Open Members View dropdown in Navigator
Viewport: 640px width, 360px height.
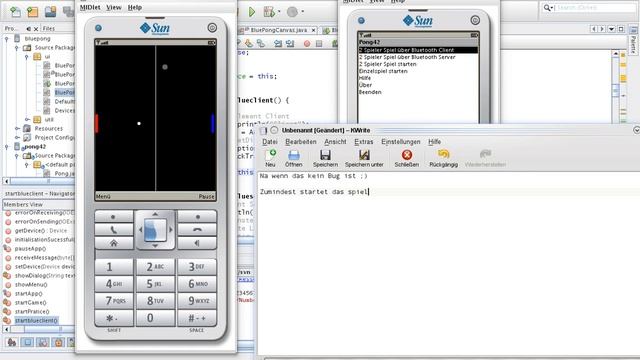39,204
